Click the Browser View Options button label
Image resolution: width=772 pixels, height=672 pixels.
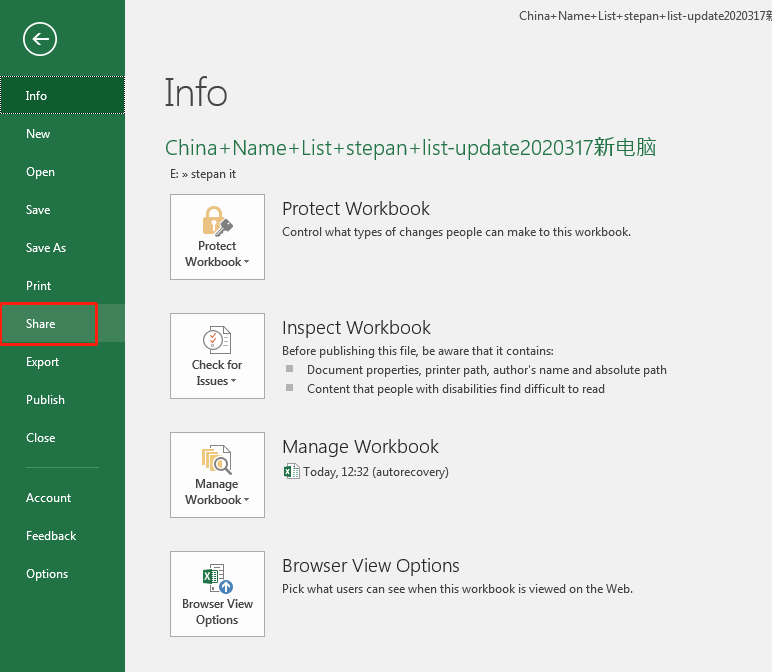click(x=217, y=612)
